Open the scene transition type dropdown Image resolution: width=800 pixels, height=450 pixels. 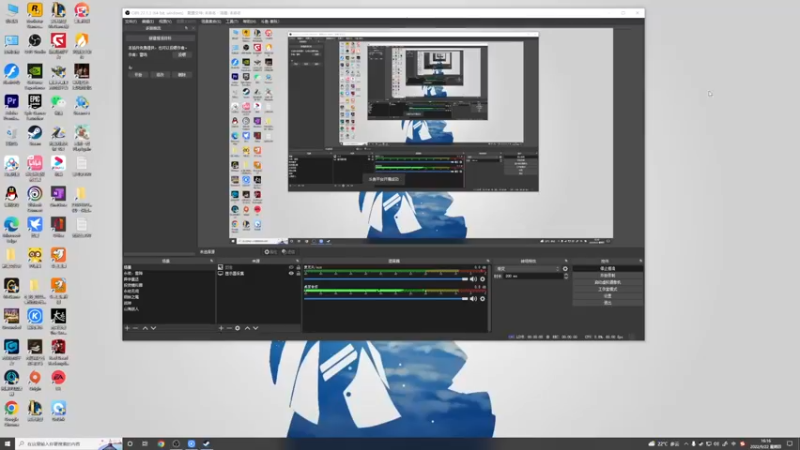tap(528, 269)
